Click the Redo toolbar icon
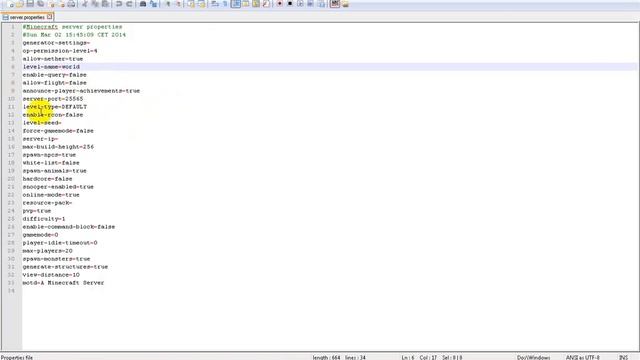The height and width of the screenshot is (360, 640). pos(129,4)
